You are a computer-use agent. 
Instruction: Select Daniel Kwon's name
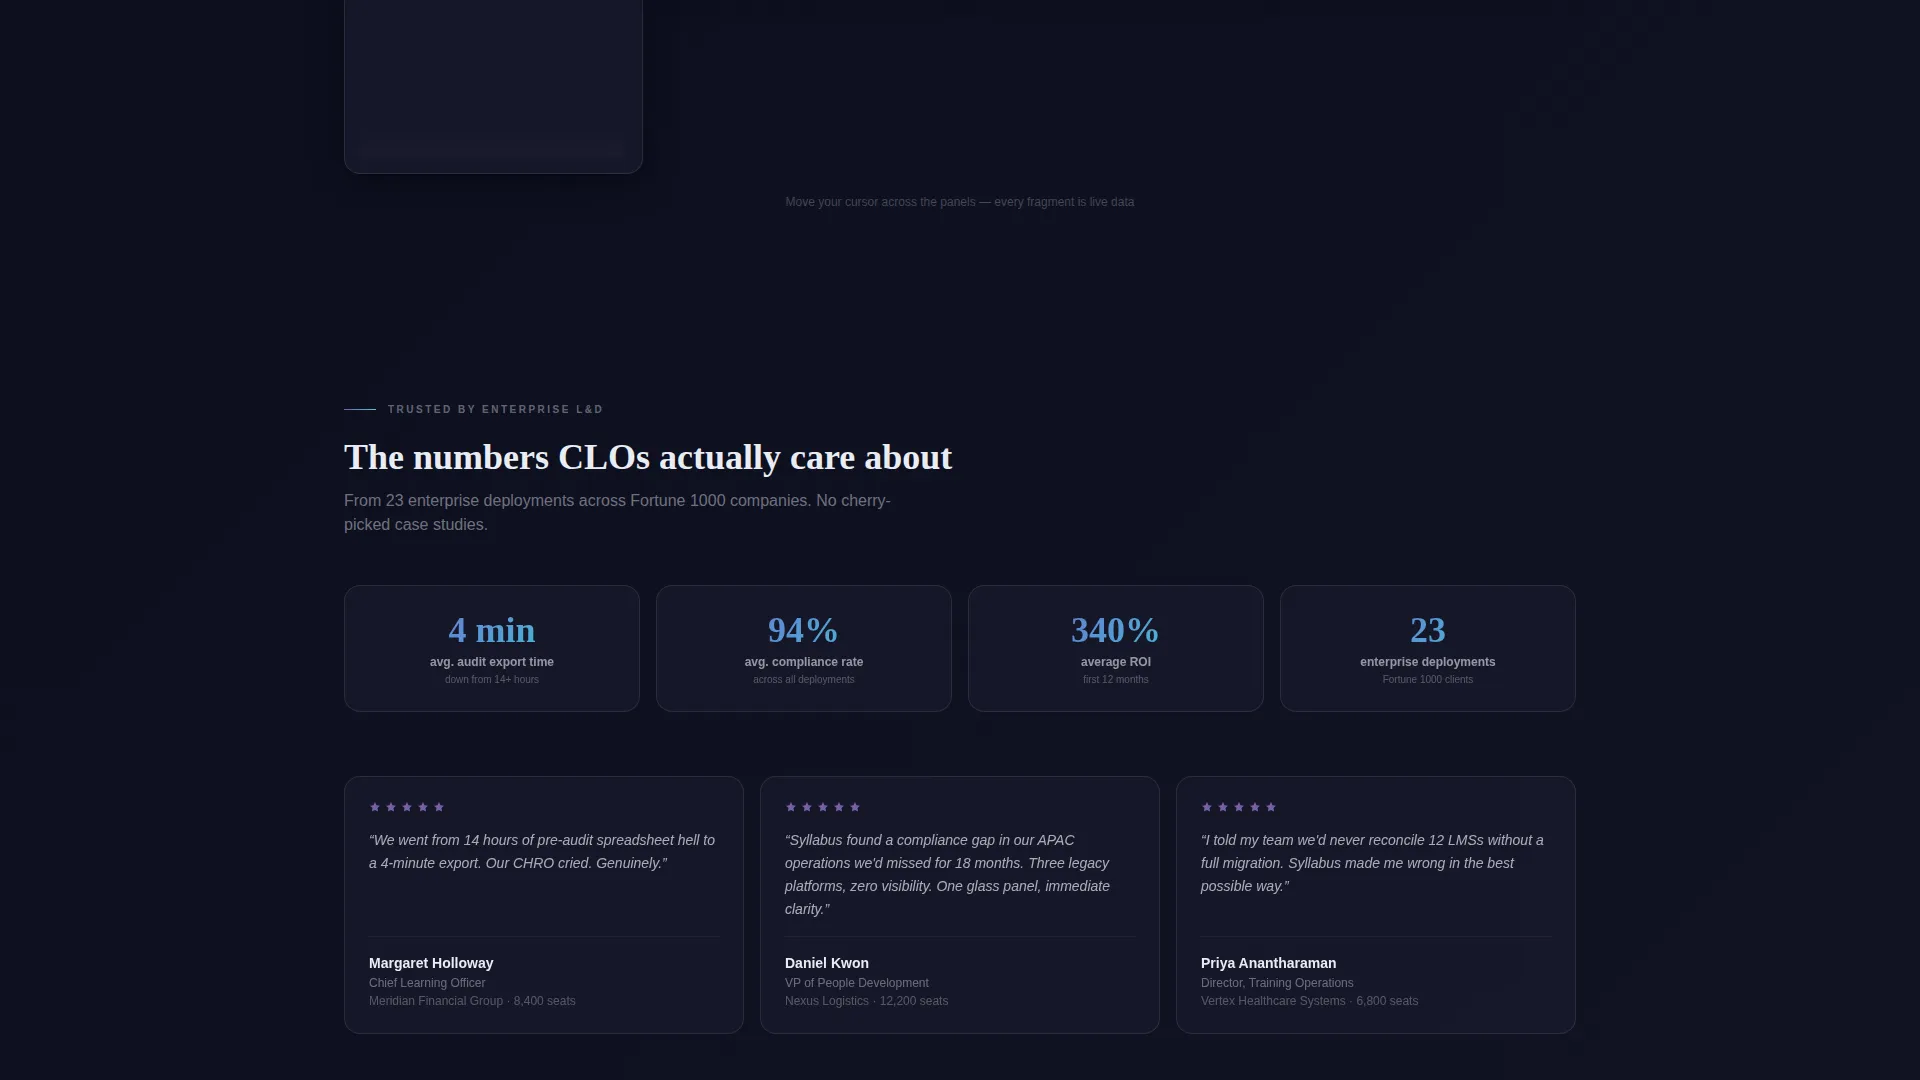pos(827,963)
